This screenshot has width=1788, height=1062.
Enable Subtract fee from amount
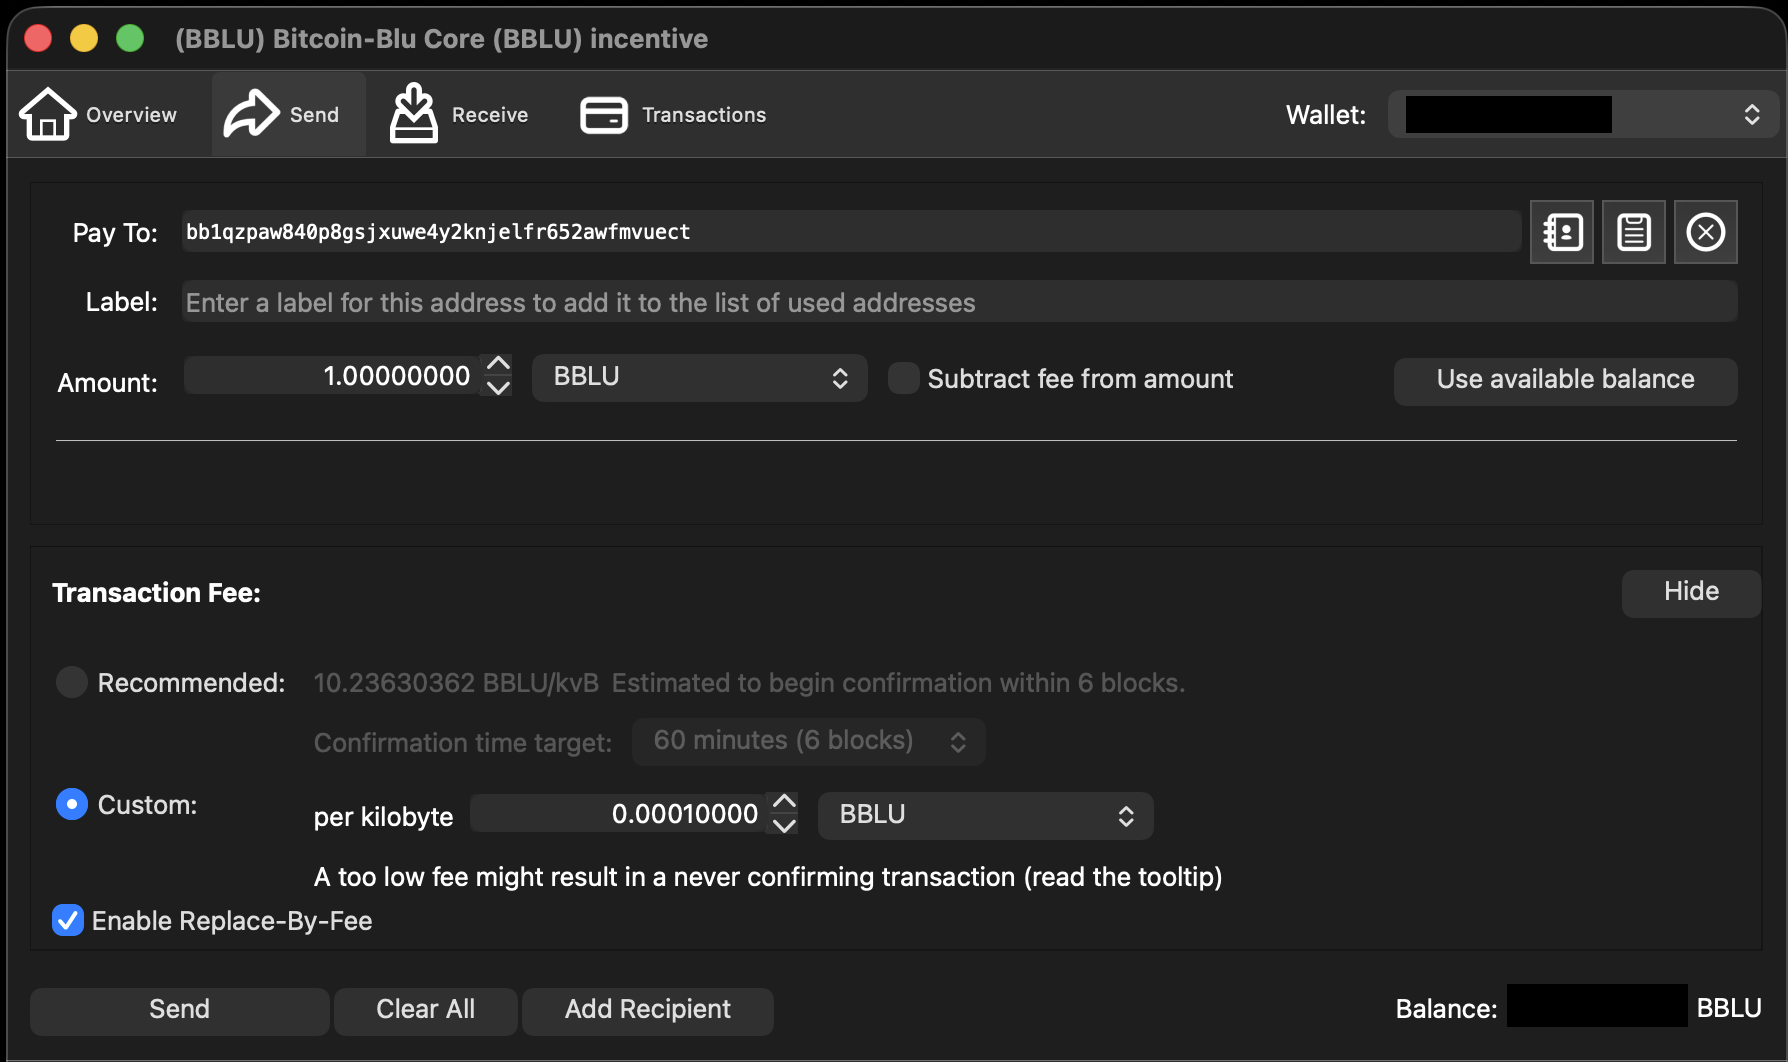coord(903,378)
